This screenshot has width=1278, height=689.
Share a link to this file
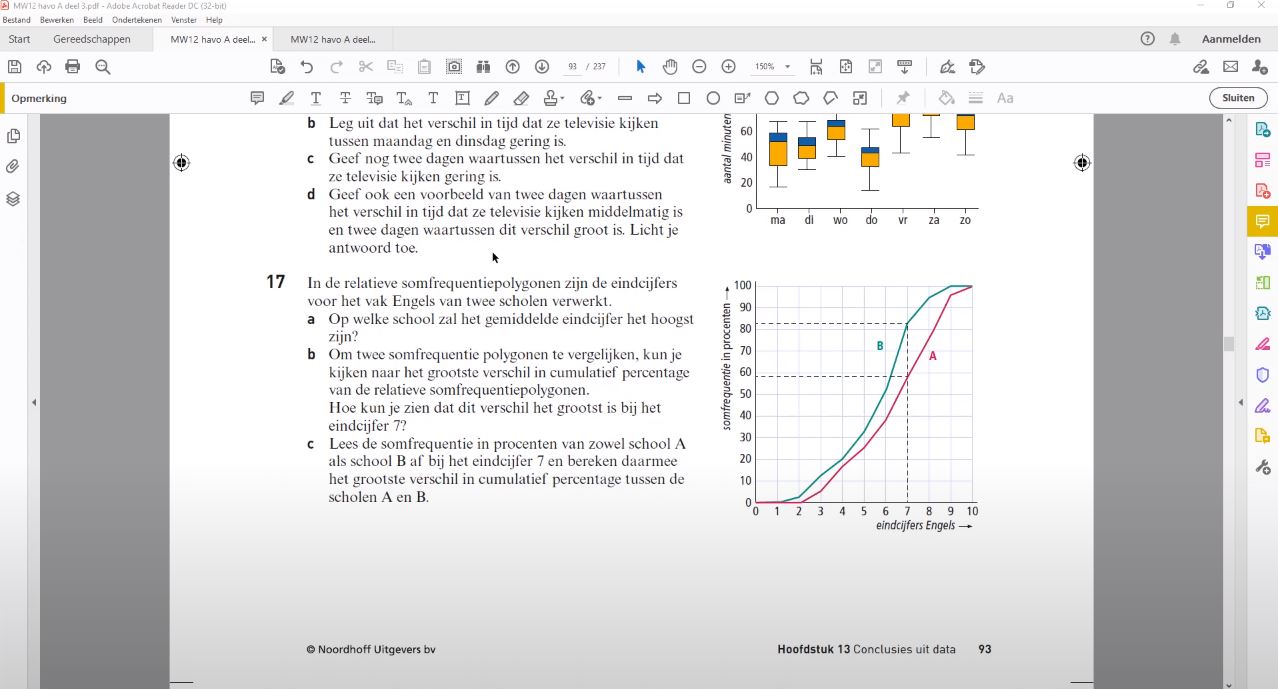(1201, 66)
